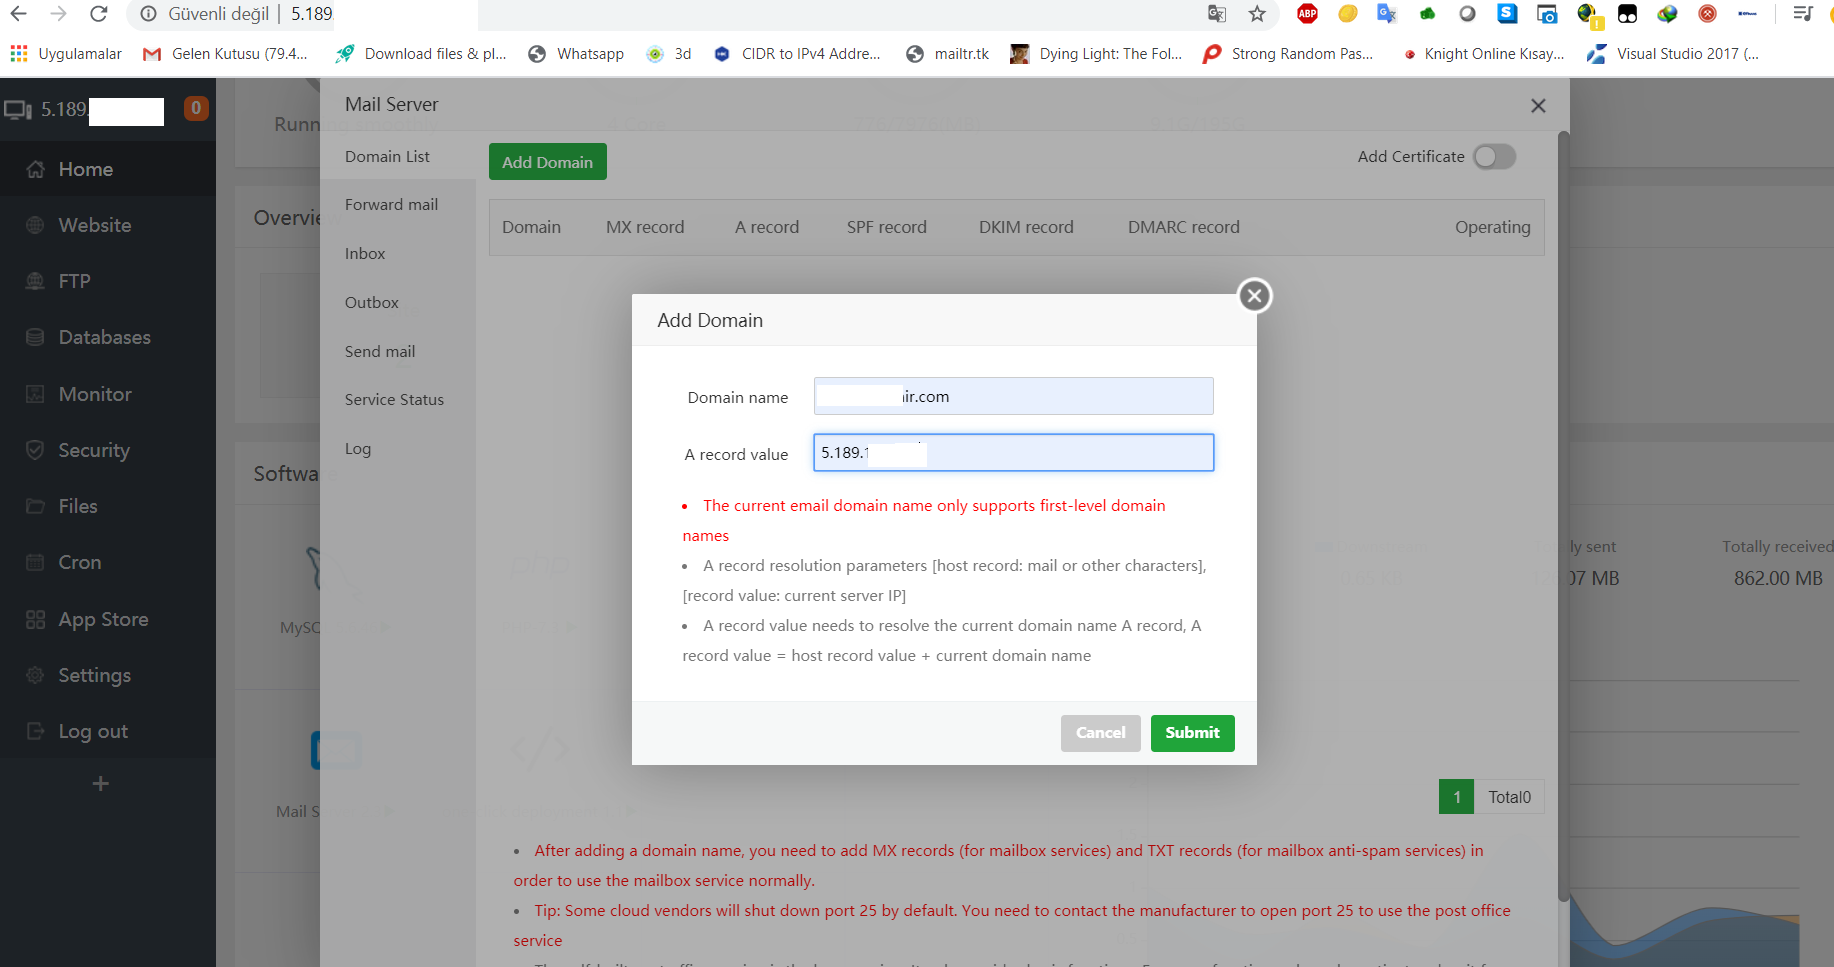Click the A record value input field

click(x=1013, y=452)
